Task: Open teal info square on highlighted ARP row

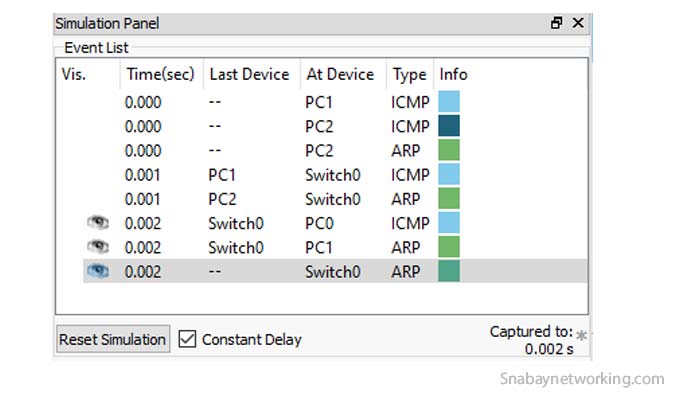Action: (449, 270)
